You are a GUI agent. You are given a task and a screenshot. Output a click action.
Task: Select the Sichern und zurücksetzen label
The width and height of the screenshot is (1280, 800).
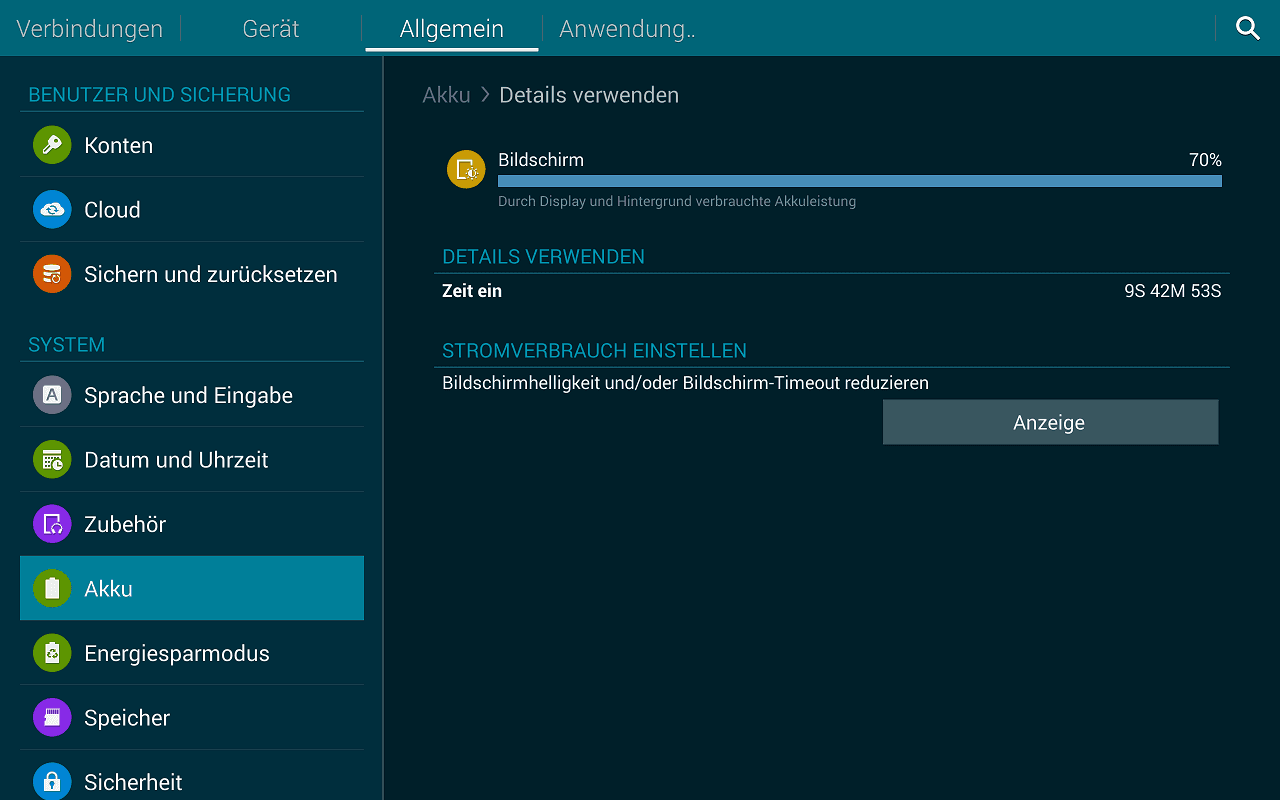click(x=211, y=274)
